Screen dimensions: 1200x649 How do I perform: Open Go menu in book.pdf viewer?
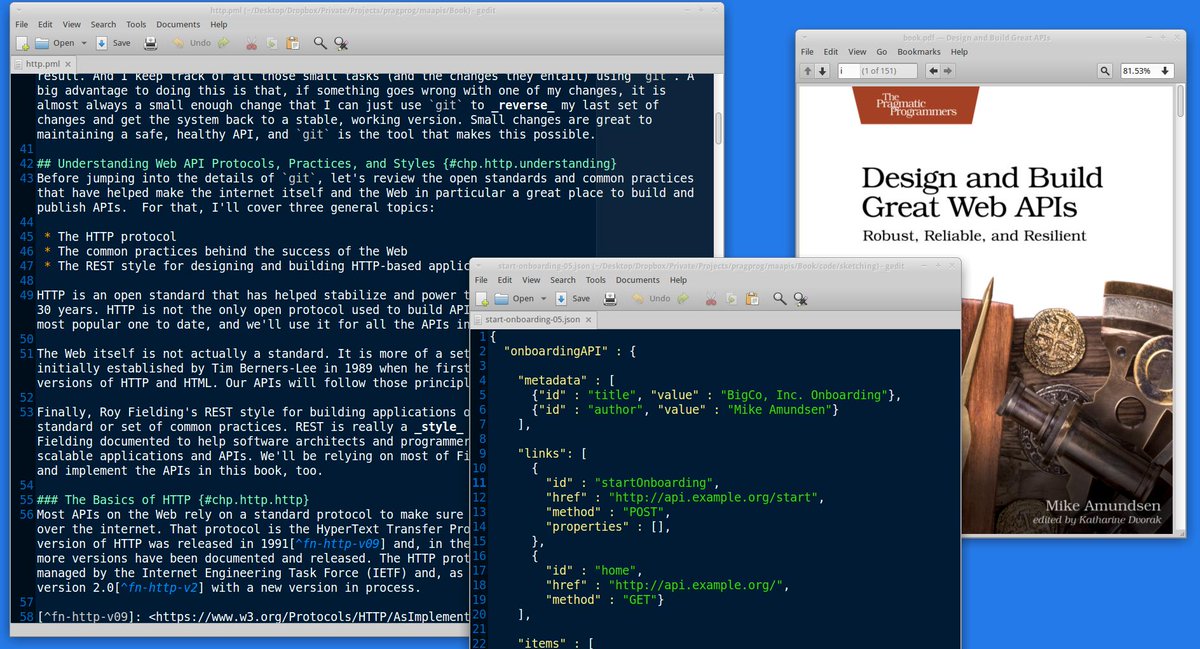[x=882, y=52]
